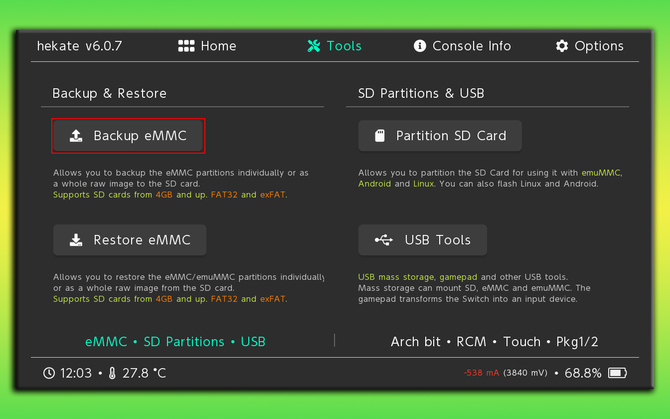Click the Tools wrench icon
The height and width of the screenshot is (419, 670).
pos(314,46)
